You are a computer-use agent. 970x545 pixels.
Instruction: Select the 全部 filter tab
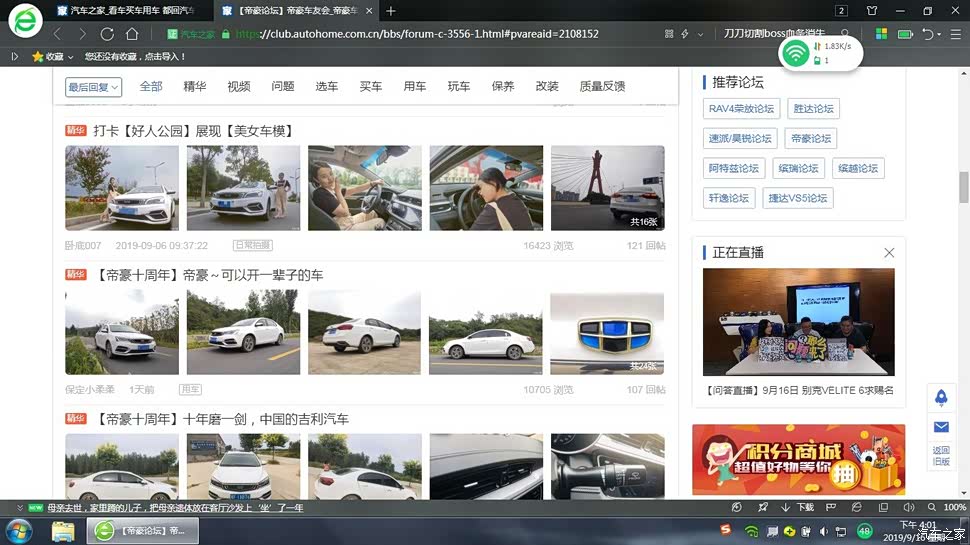click(151, 87)
